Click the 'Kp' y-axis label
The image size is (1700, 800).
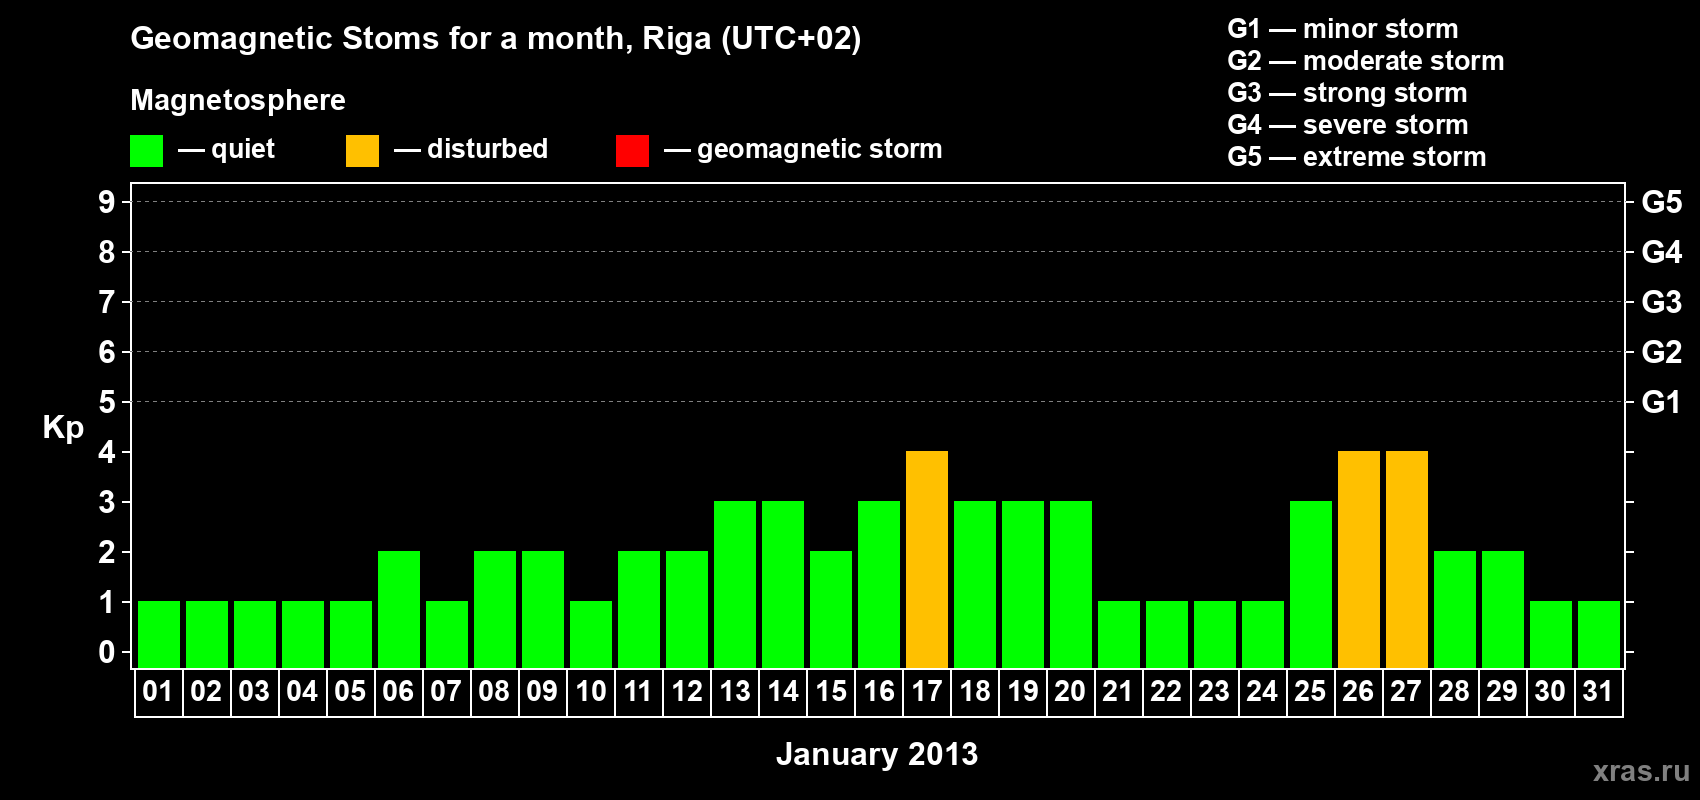click(x=63, y=428)
